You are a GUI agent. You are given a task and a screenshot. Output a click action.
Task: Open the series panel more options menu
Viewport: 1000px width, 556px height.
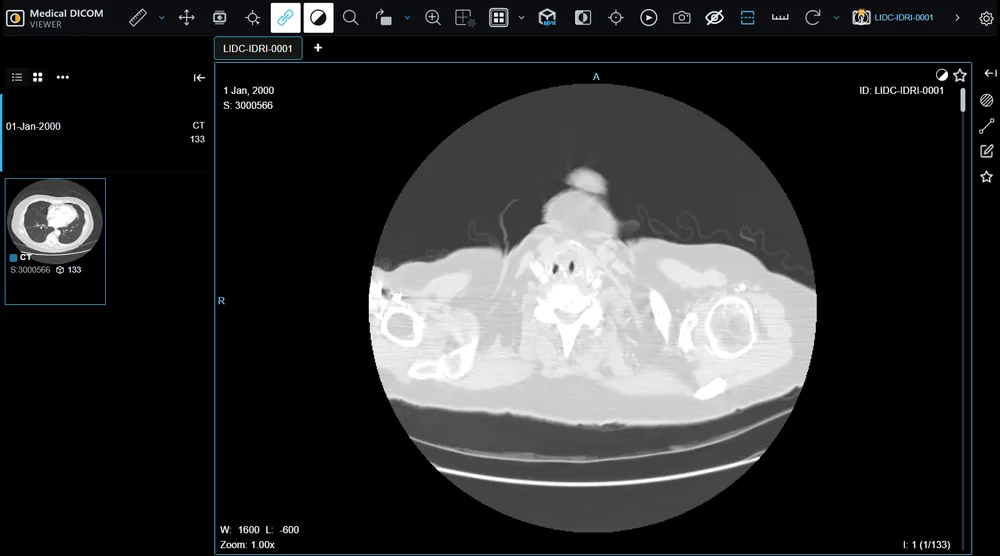[62, 77]
